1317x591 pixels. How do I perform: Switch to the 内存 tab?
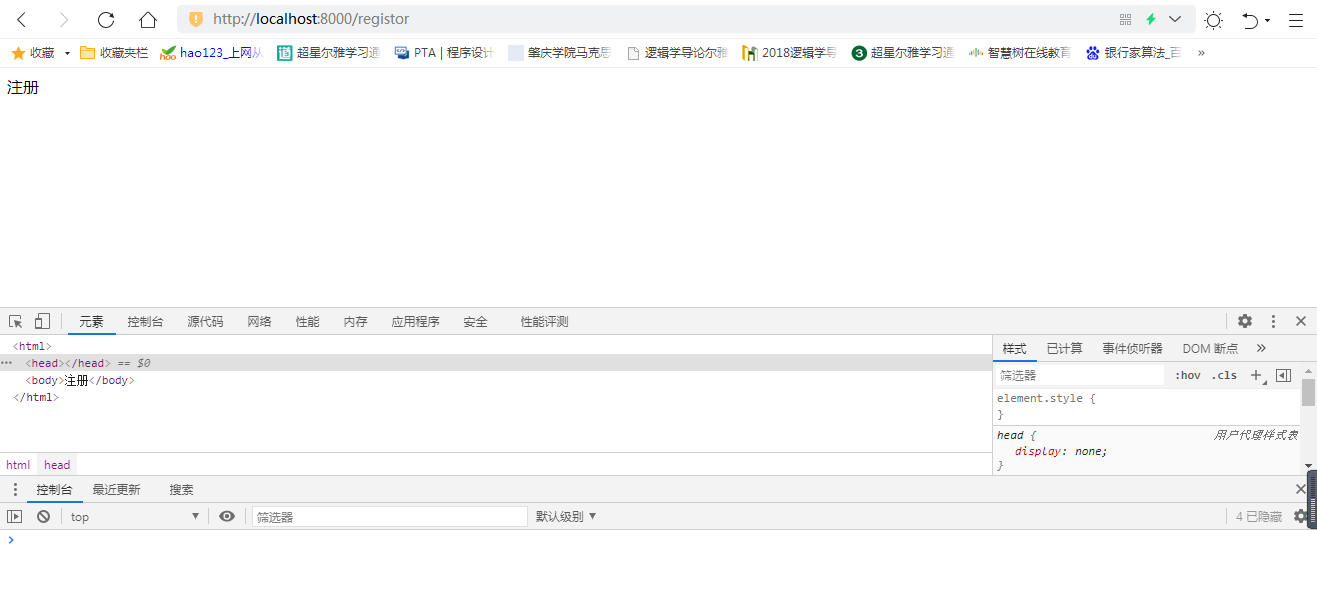click(x=355, y=322)
